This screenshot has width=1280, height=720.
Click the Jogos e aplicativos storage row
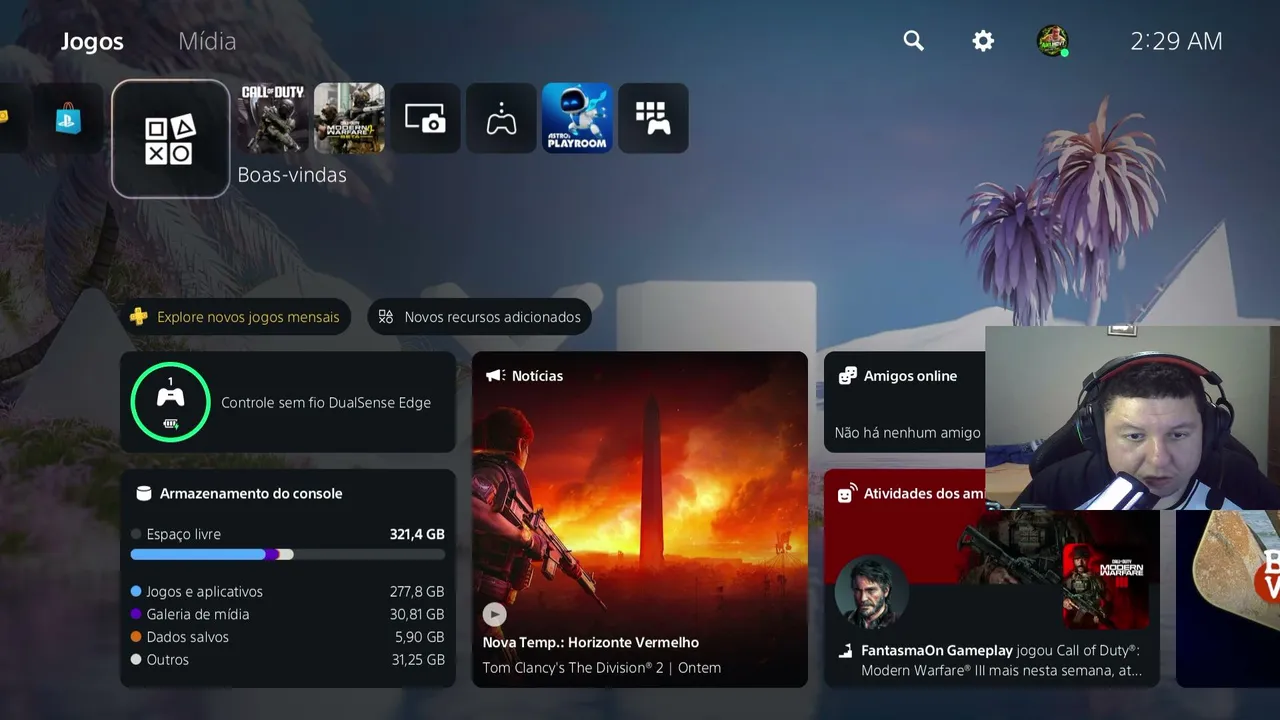(288, 592)
